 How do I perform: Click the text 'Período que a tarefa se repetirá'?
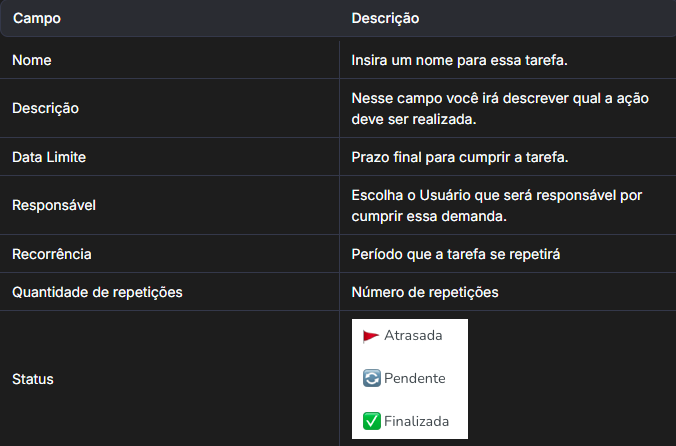point(455,254)
